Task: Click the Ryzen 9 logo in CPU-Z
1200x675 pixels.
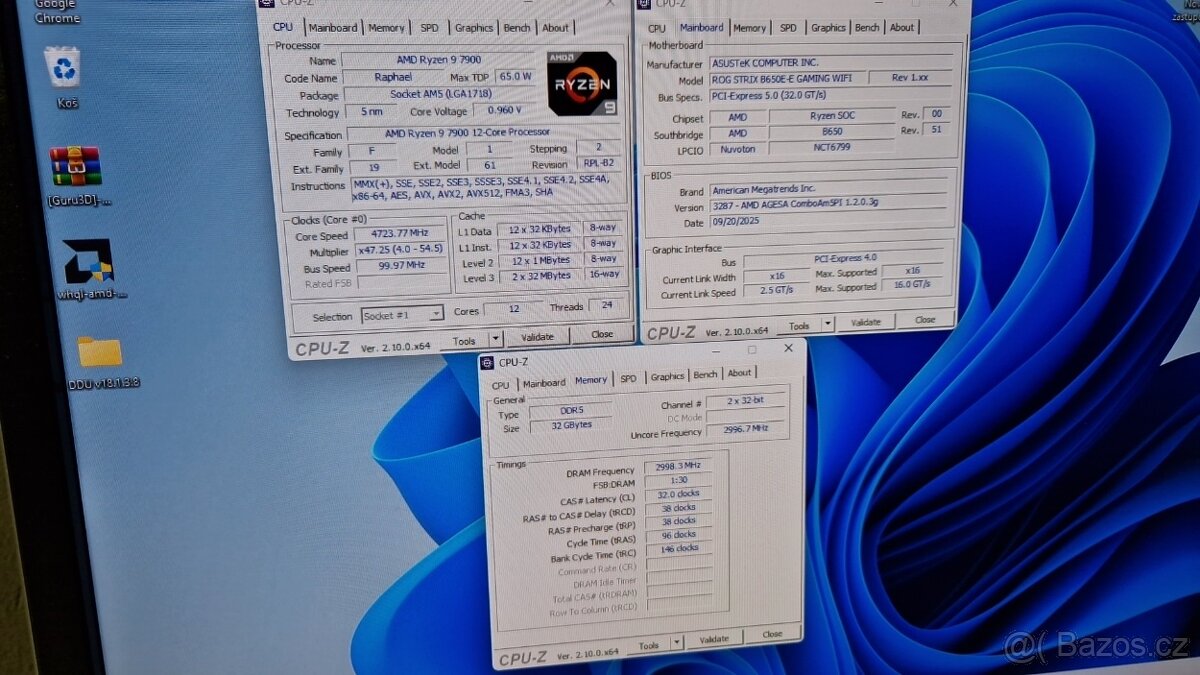Action: click(581, 83)
